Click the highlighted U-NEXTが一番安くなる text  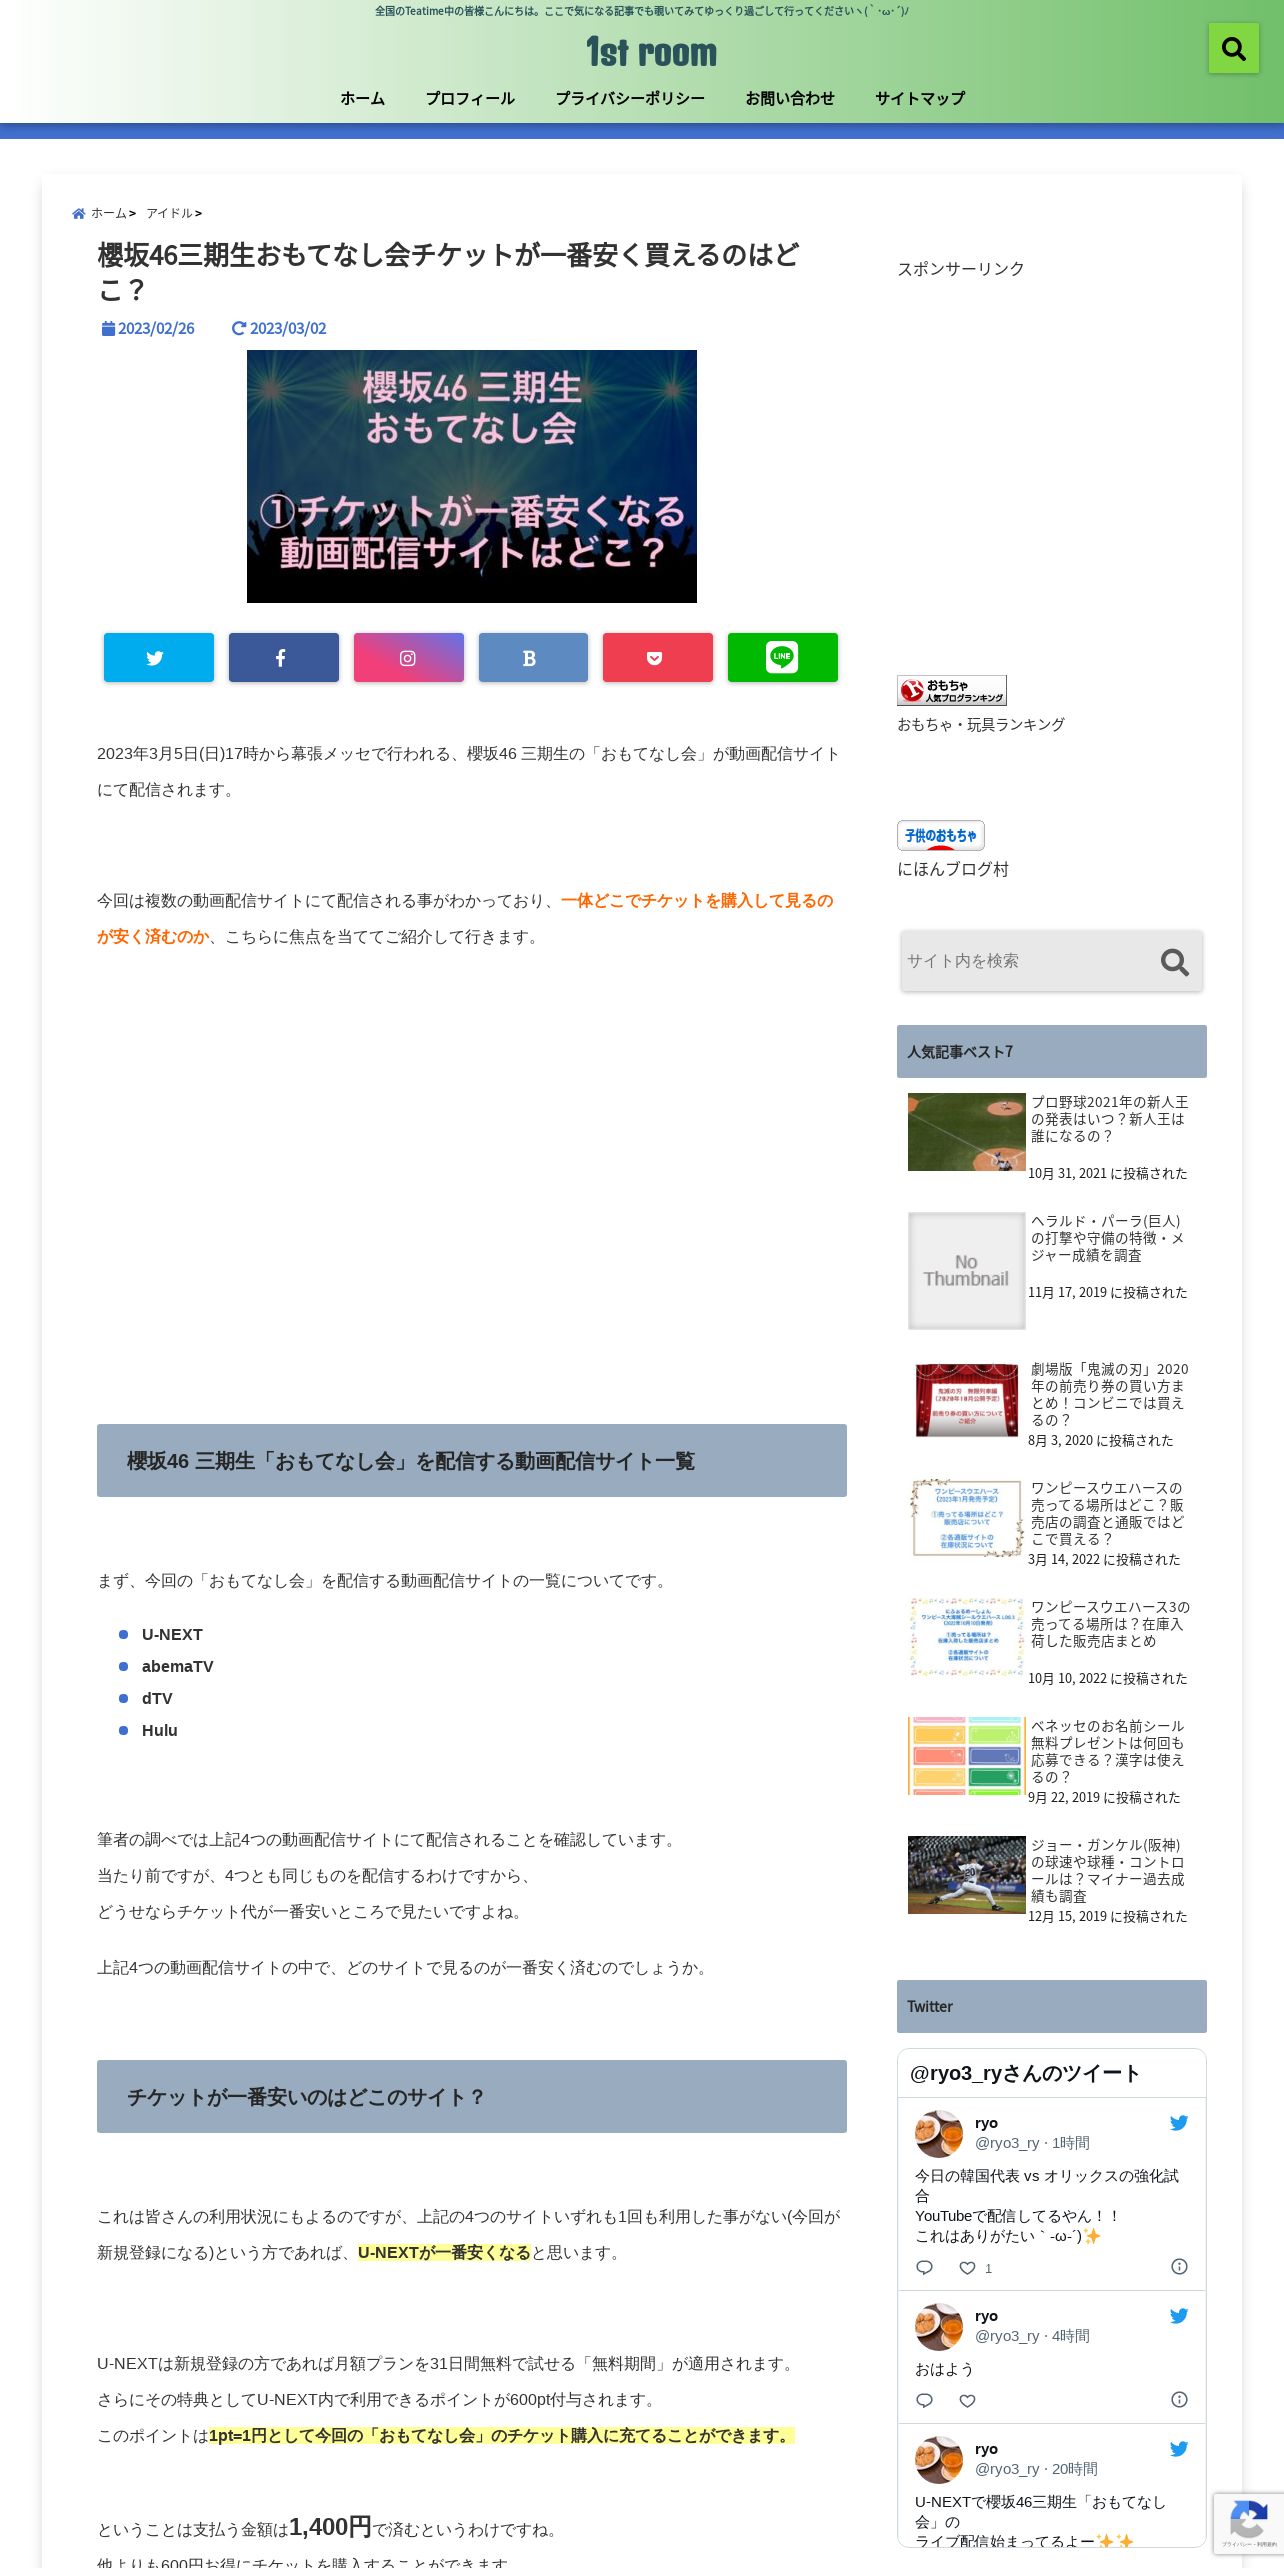444,2252
